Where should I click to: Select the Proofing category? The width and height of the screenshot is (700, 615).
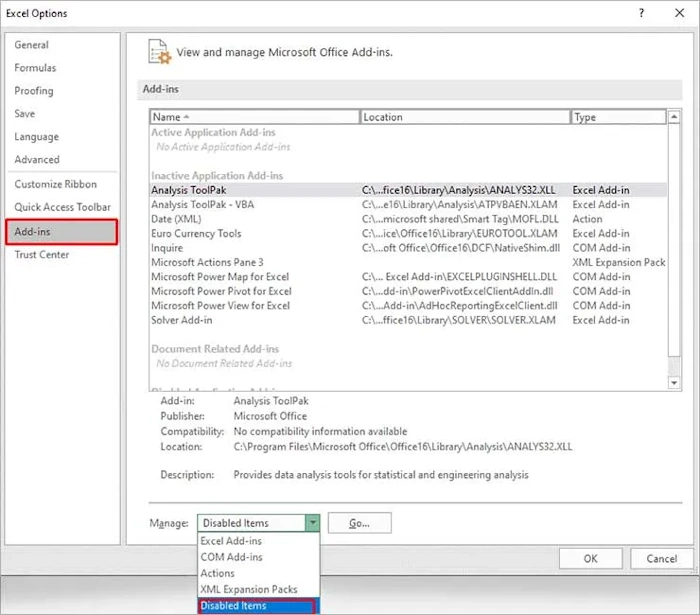click(33, 91)
